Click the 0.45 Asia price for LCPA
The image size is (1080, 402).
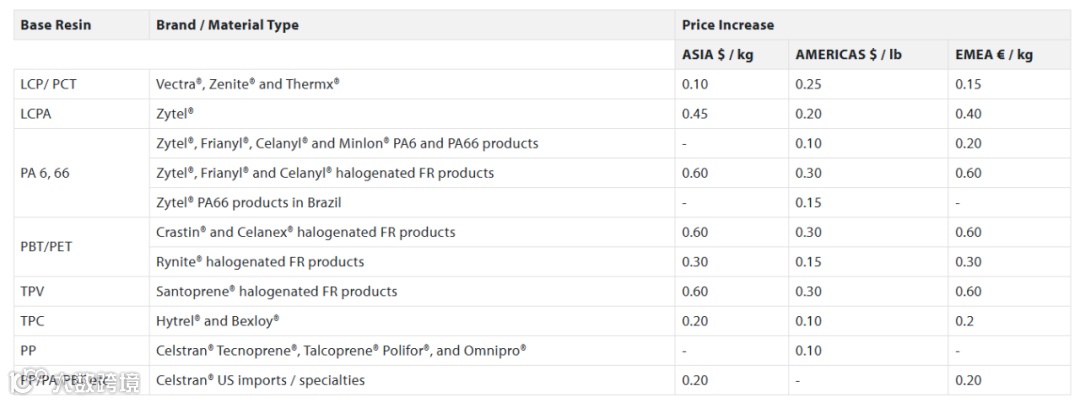point(695,114)
